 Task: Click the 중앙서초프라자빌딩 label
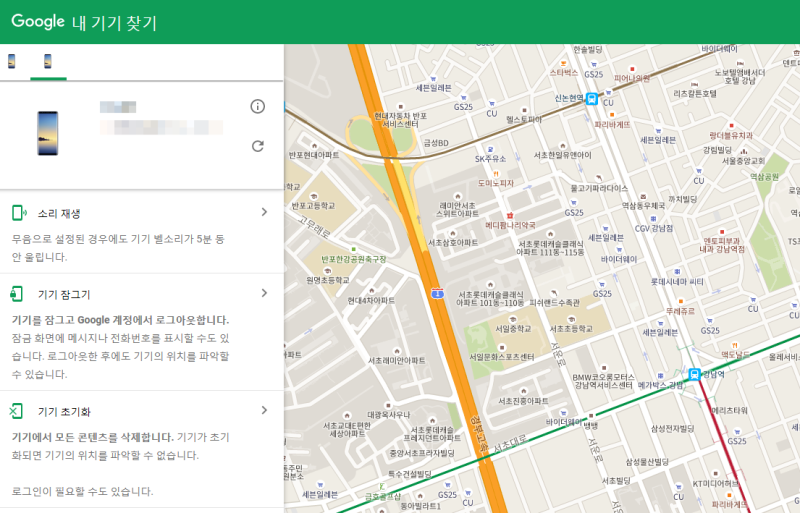(x=421, y=453)
